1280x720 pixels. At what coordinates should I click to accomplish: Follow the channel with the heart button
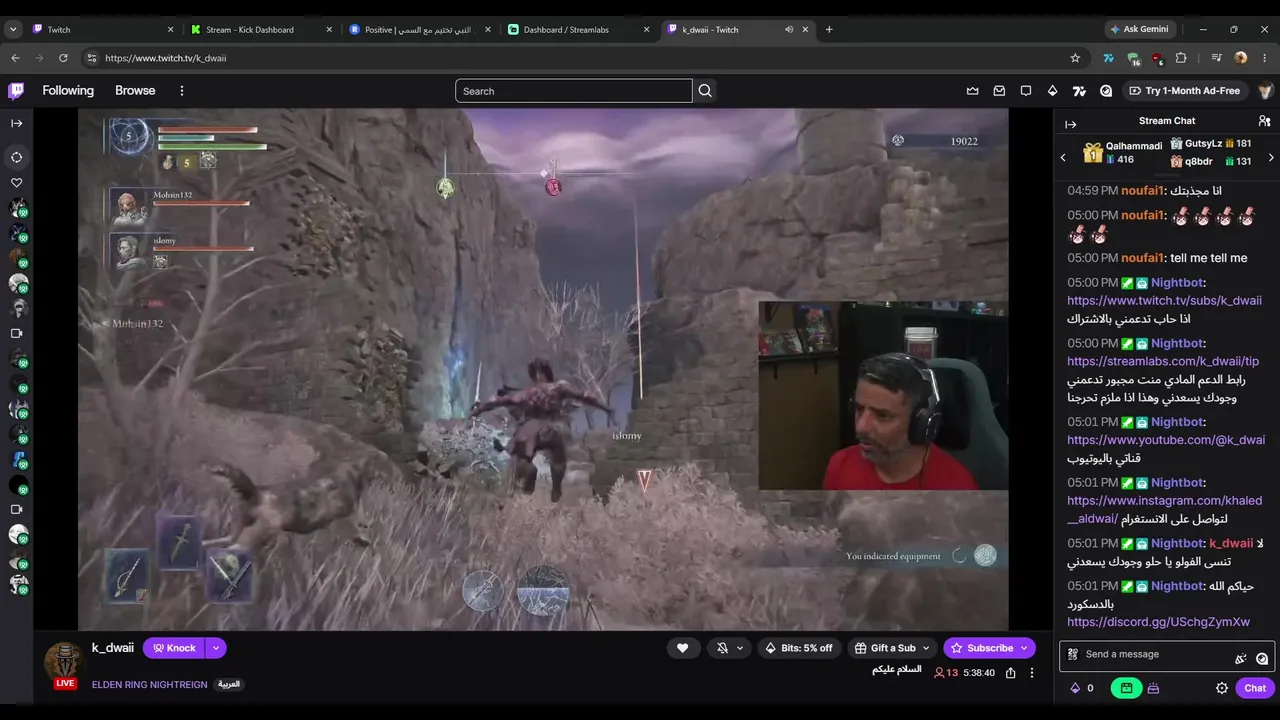pyautogui.click(x=683, y=648)
